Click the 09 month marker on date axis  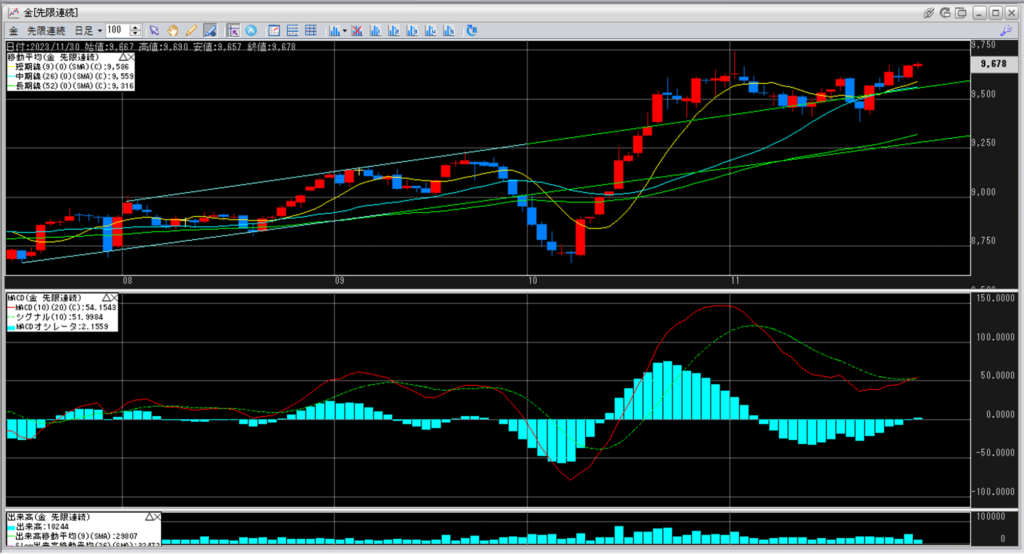(340, 281)
